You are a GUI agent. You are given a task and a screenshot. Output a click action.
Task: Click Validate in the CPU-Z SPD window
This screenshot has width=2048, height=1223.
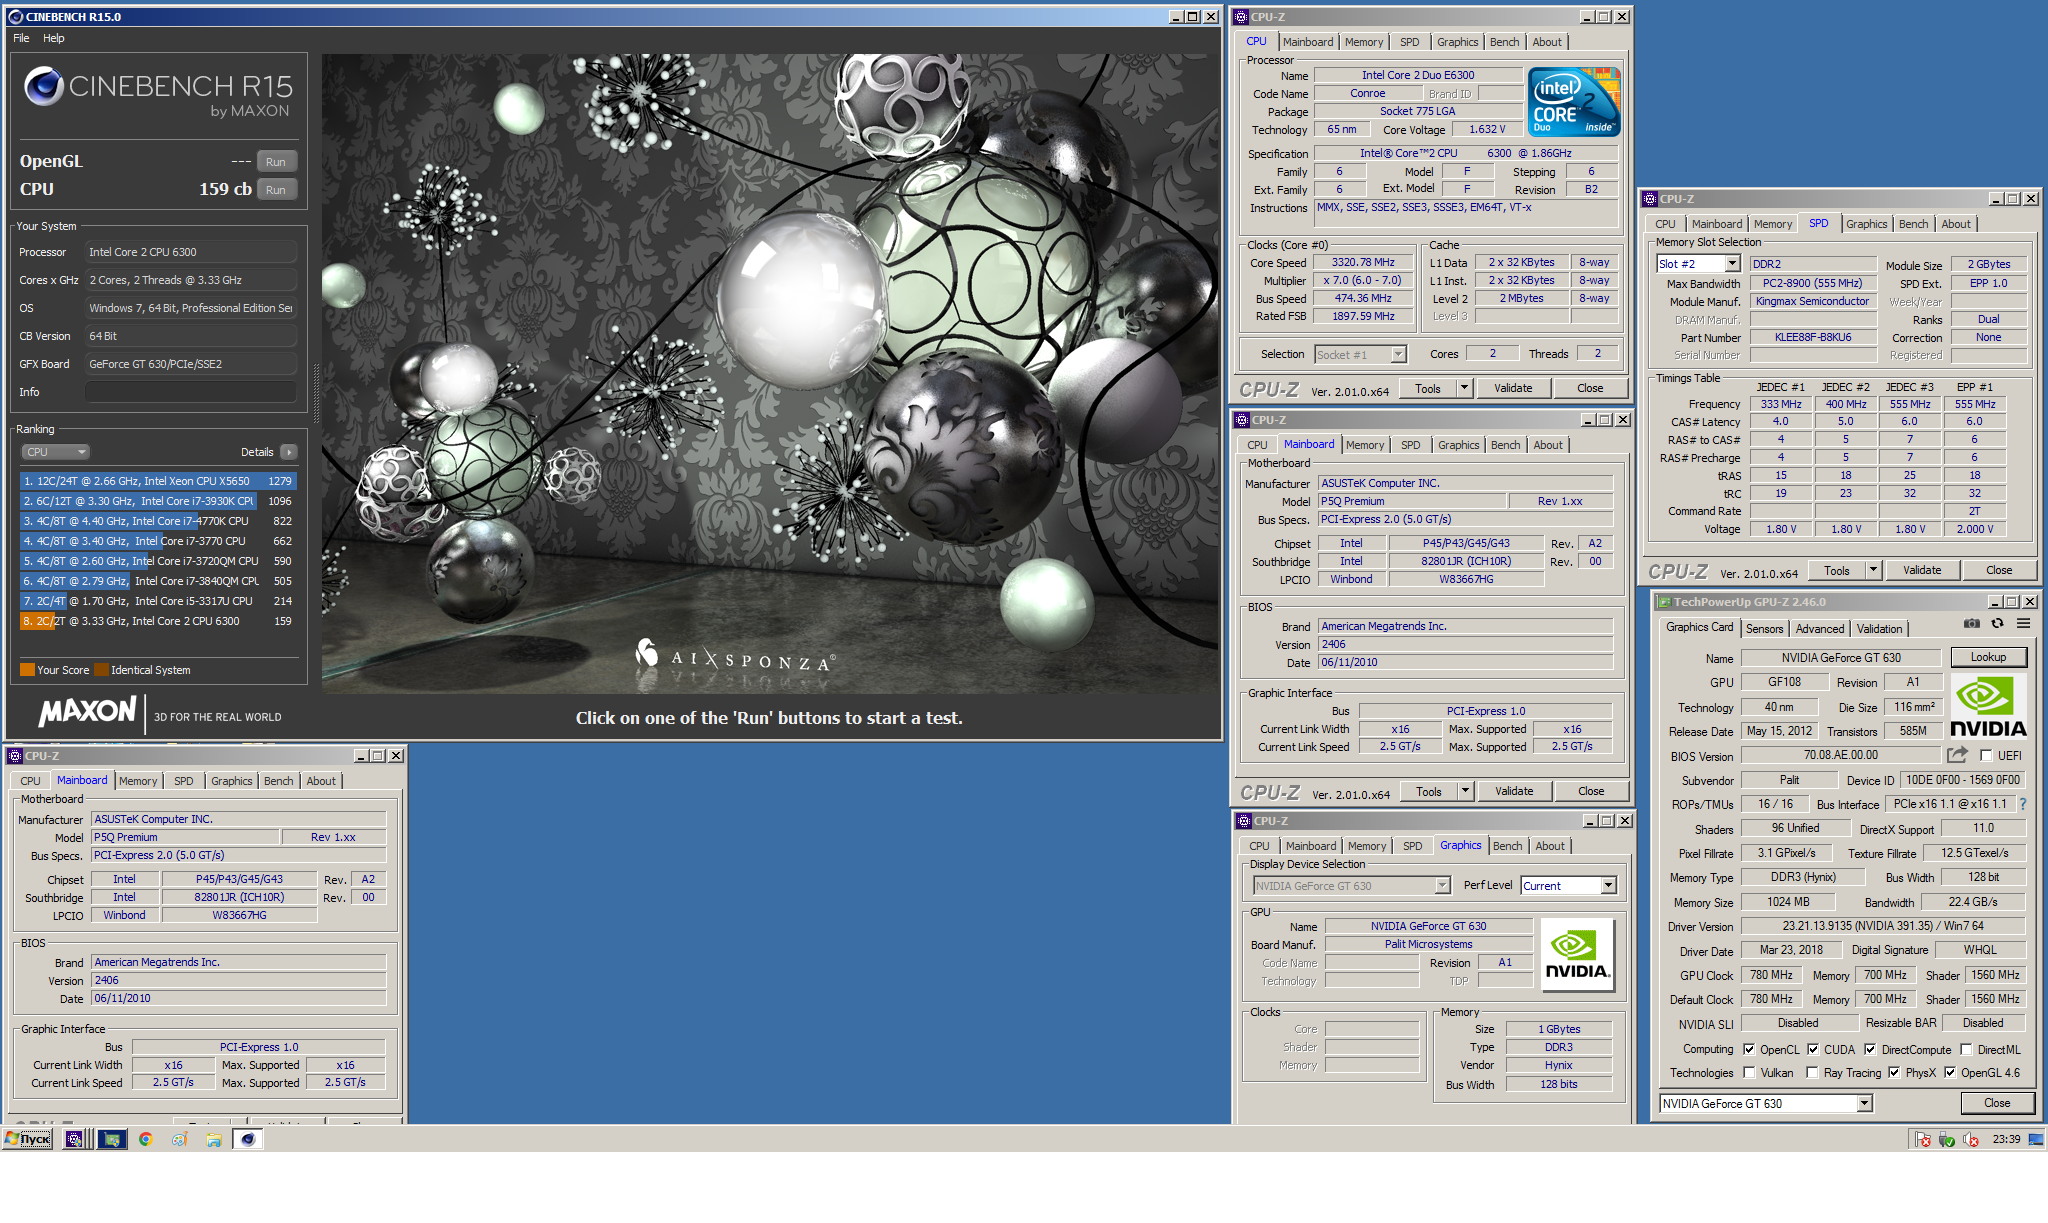point(1921,570)
